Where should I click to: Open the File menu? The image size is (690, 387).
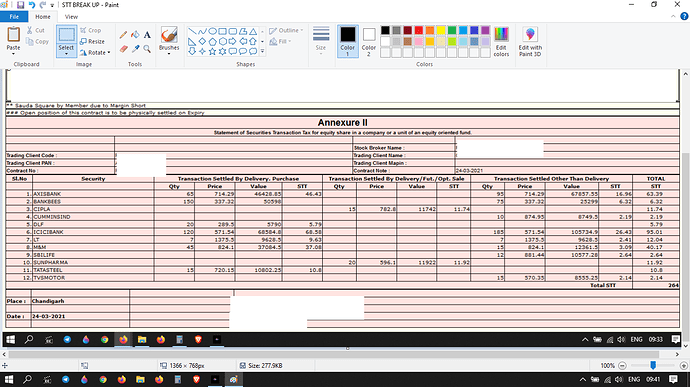click(x=14, y=17)
